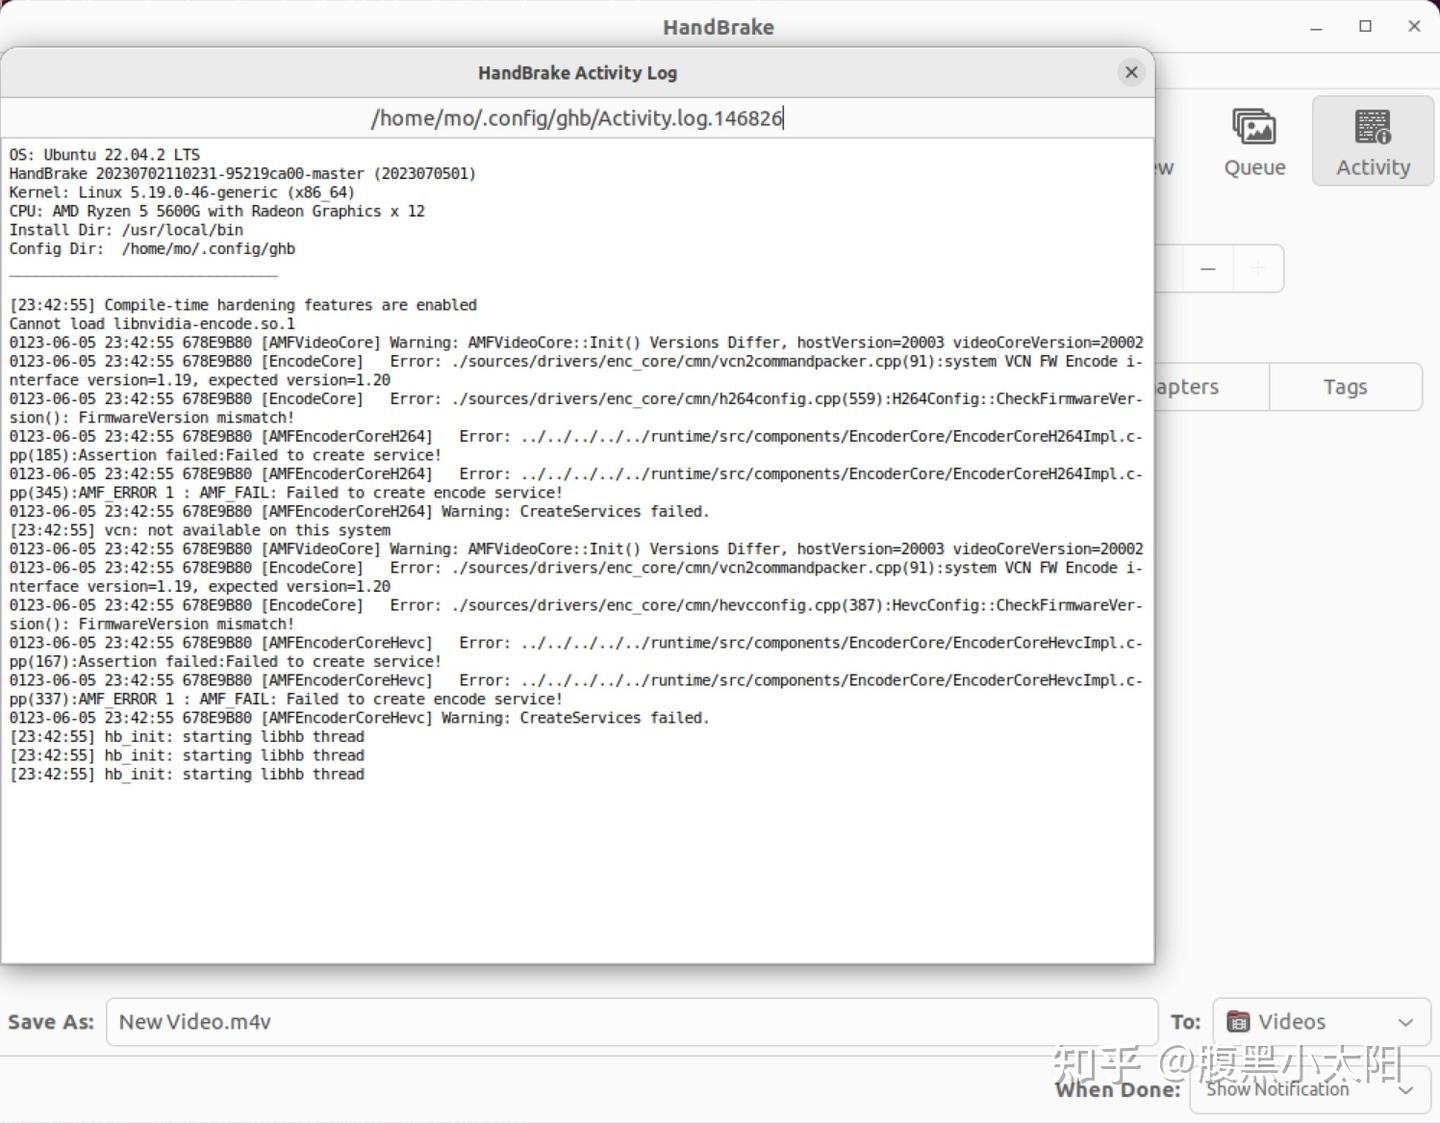
Task: Switch to the Tags tab
Action: (1345, 387)
